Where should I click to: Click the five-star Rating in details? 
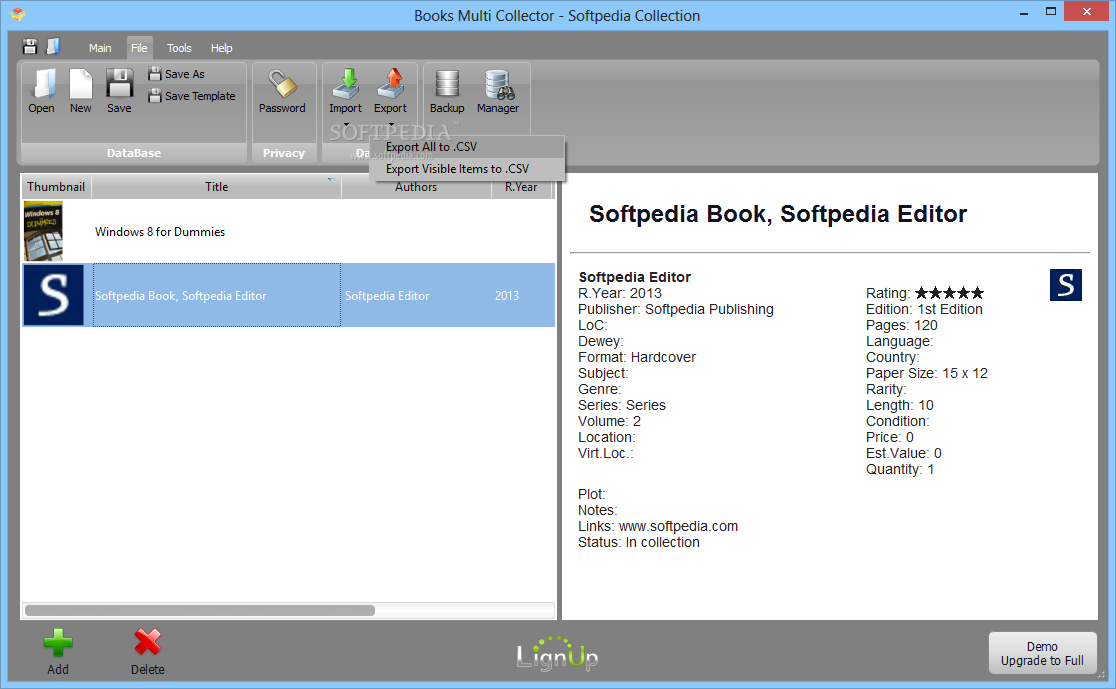(949, 293)
